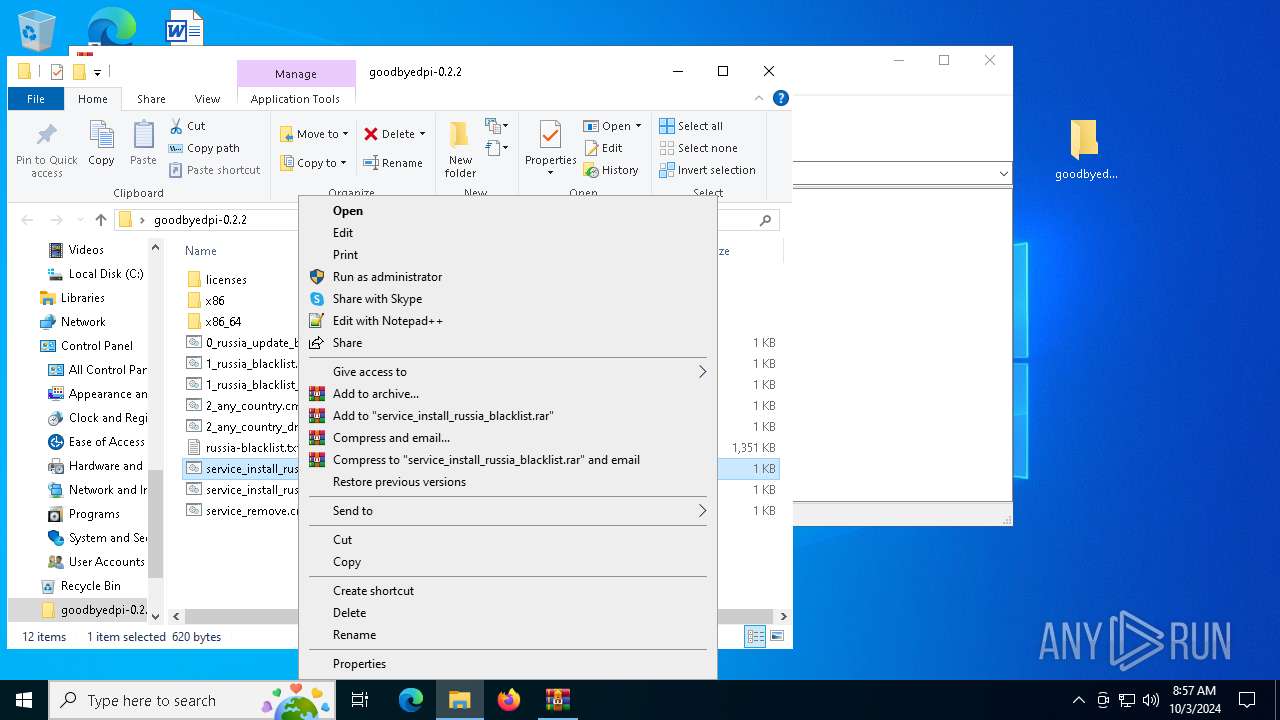Open the Recycle Bin desktop icon

[37, 30]
